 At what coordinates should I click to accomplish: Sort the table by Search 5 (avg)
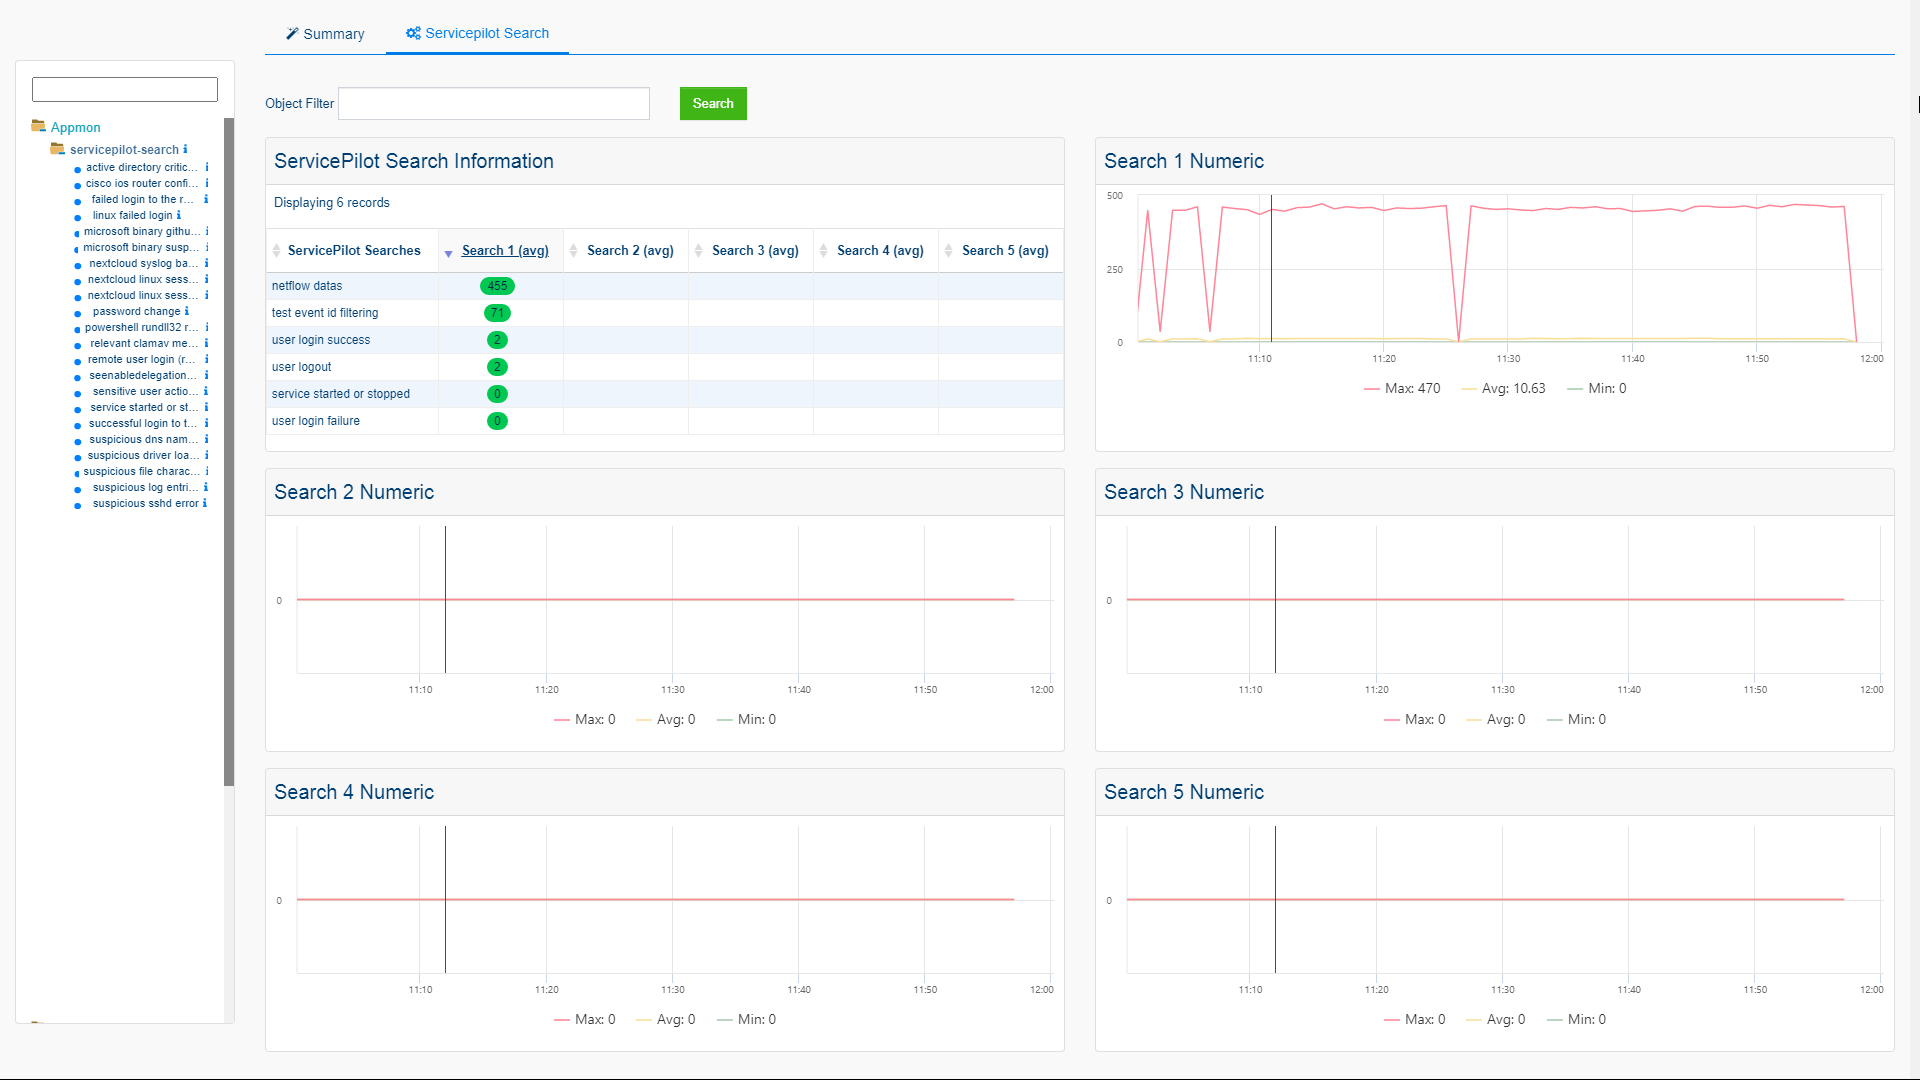tap(1005, 251)
